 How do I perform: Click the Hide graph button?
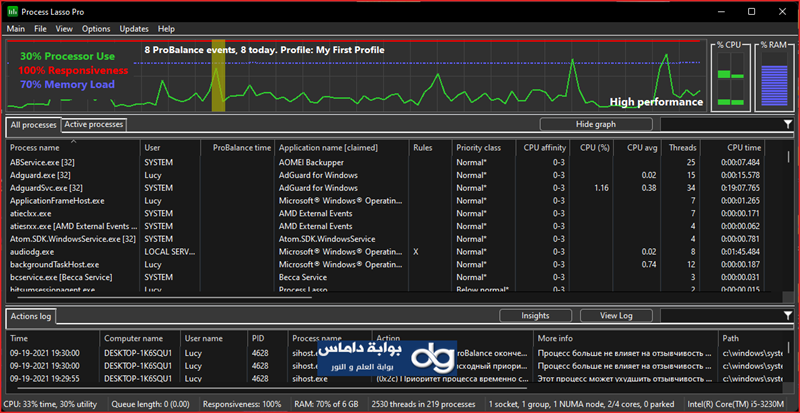click(x=596, y=124)
